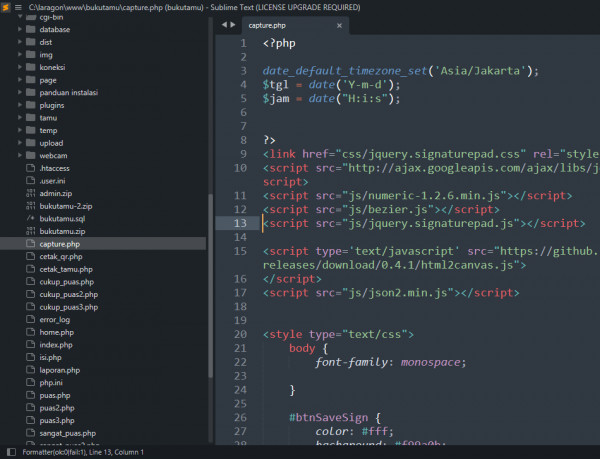Expand the img folder arrow
This screenshot has width=600, height=459.
pyautogui.click(x=20, y=54)
